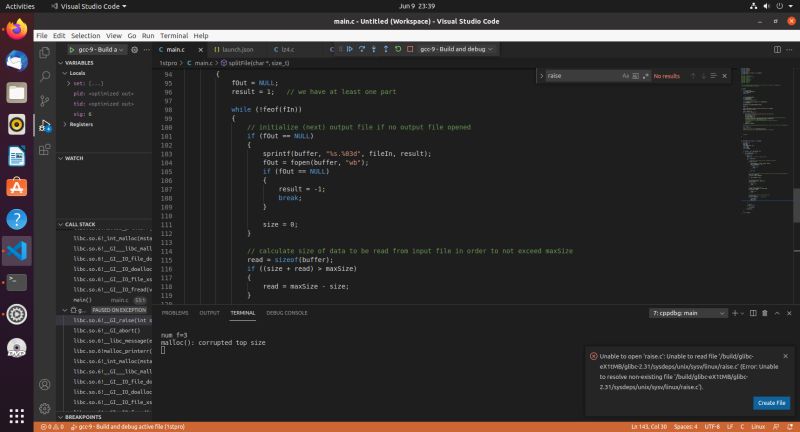Click the Create File button
Screen dimensions: 800x432
[771, 403]
